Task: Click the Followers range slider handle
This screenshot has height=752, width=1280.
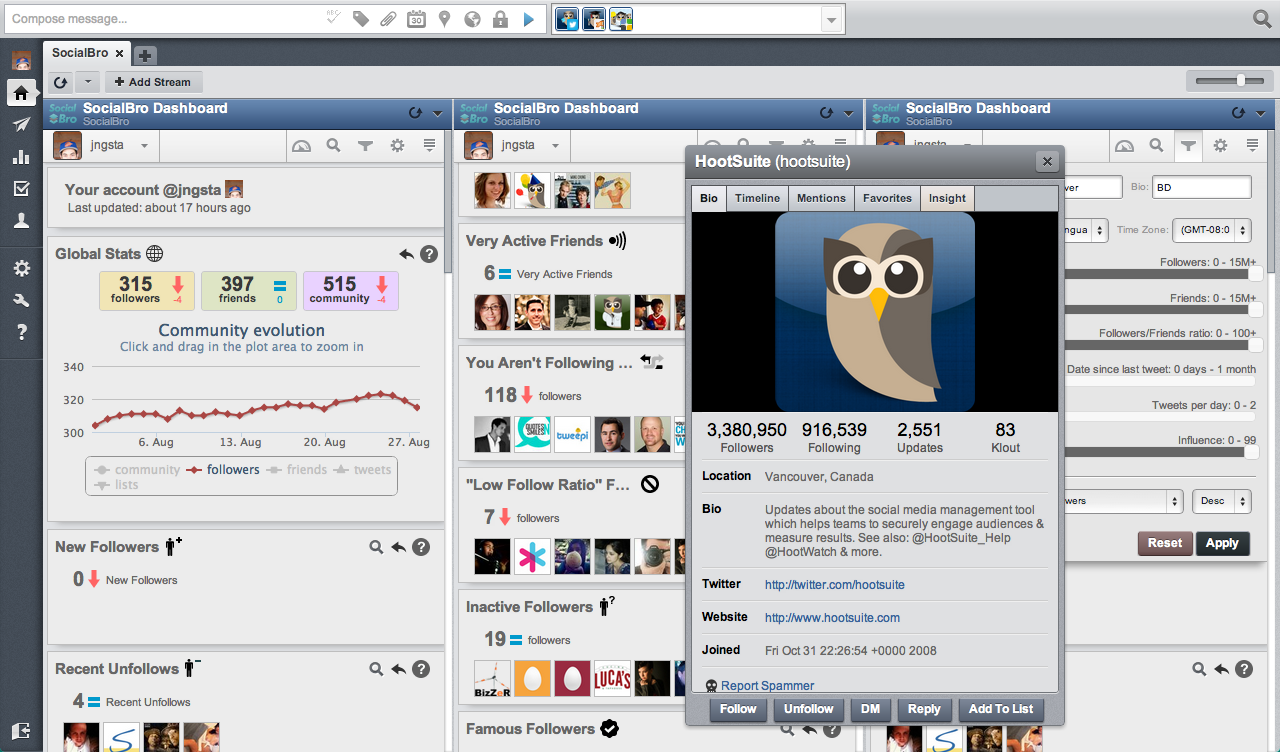Action: (1255, 275)
